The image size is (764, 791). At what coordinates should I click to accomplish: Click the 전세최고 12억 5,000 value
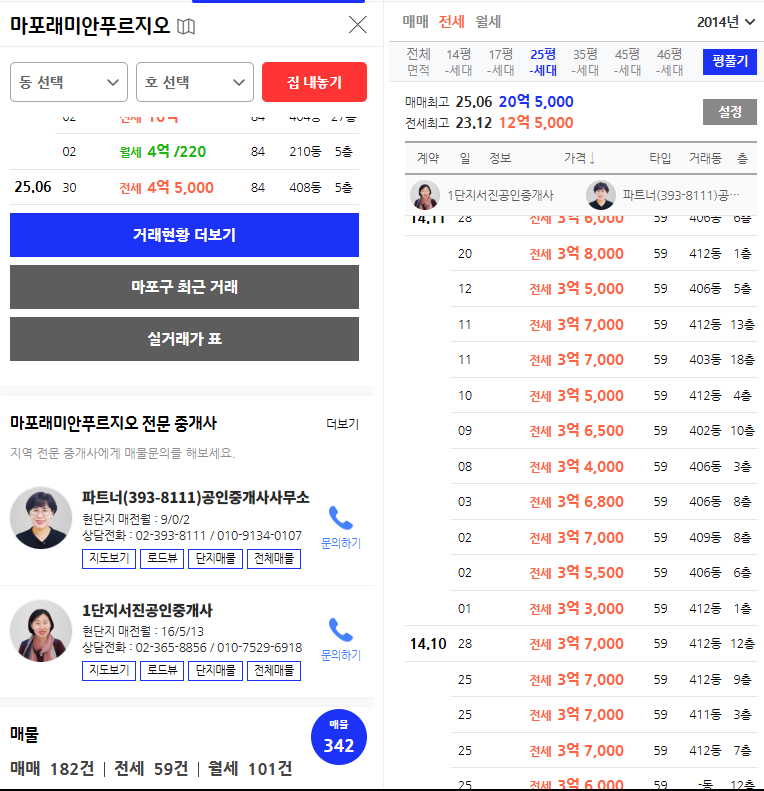(536, 123)
